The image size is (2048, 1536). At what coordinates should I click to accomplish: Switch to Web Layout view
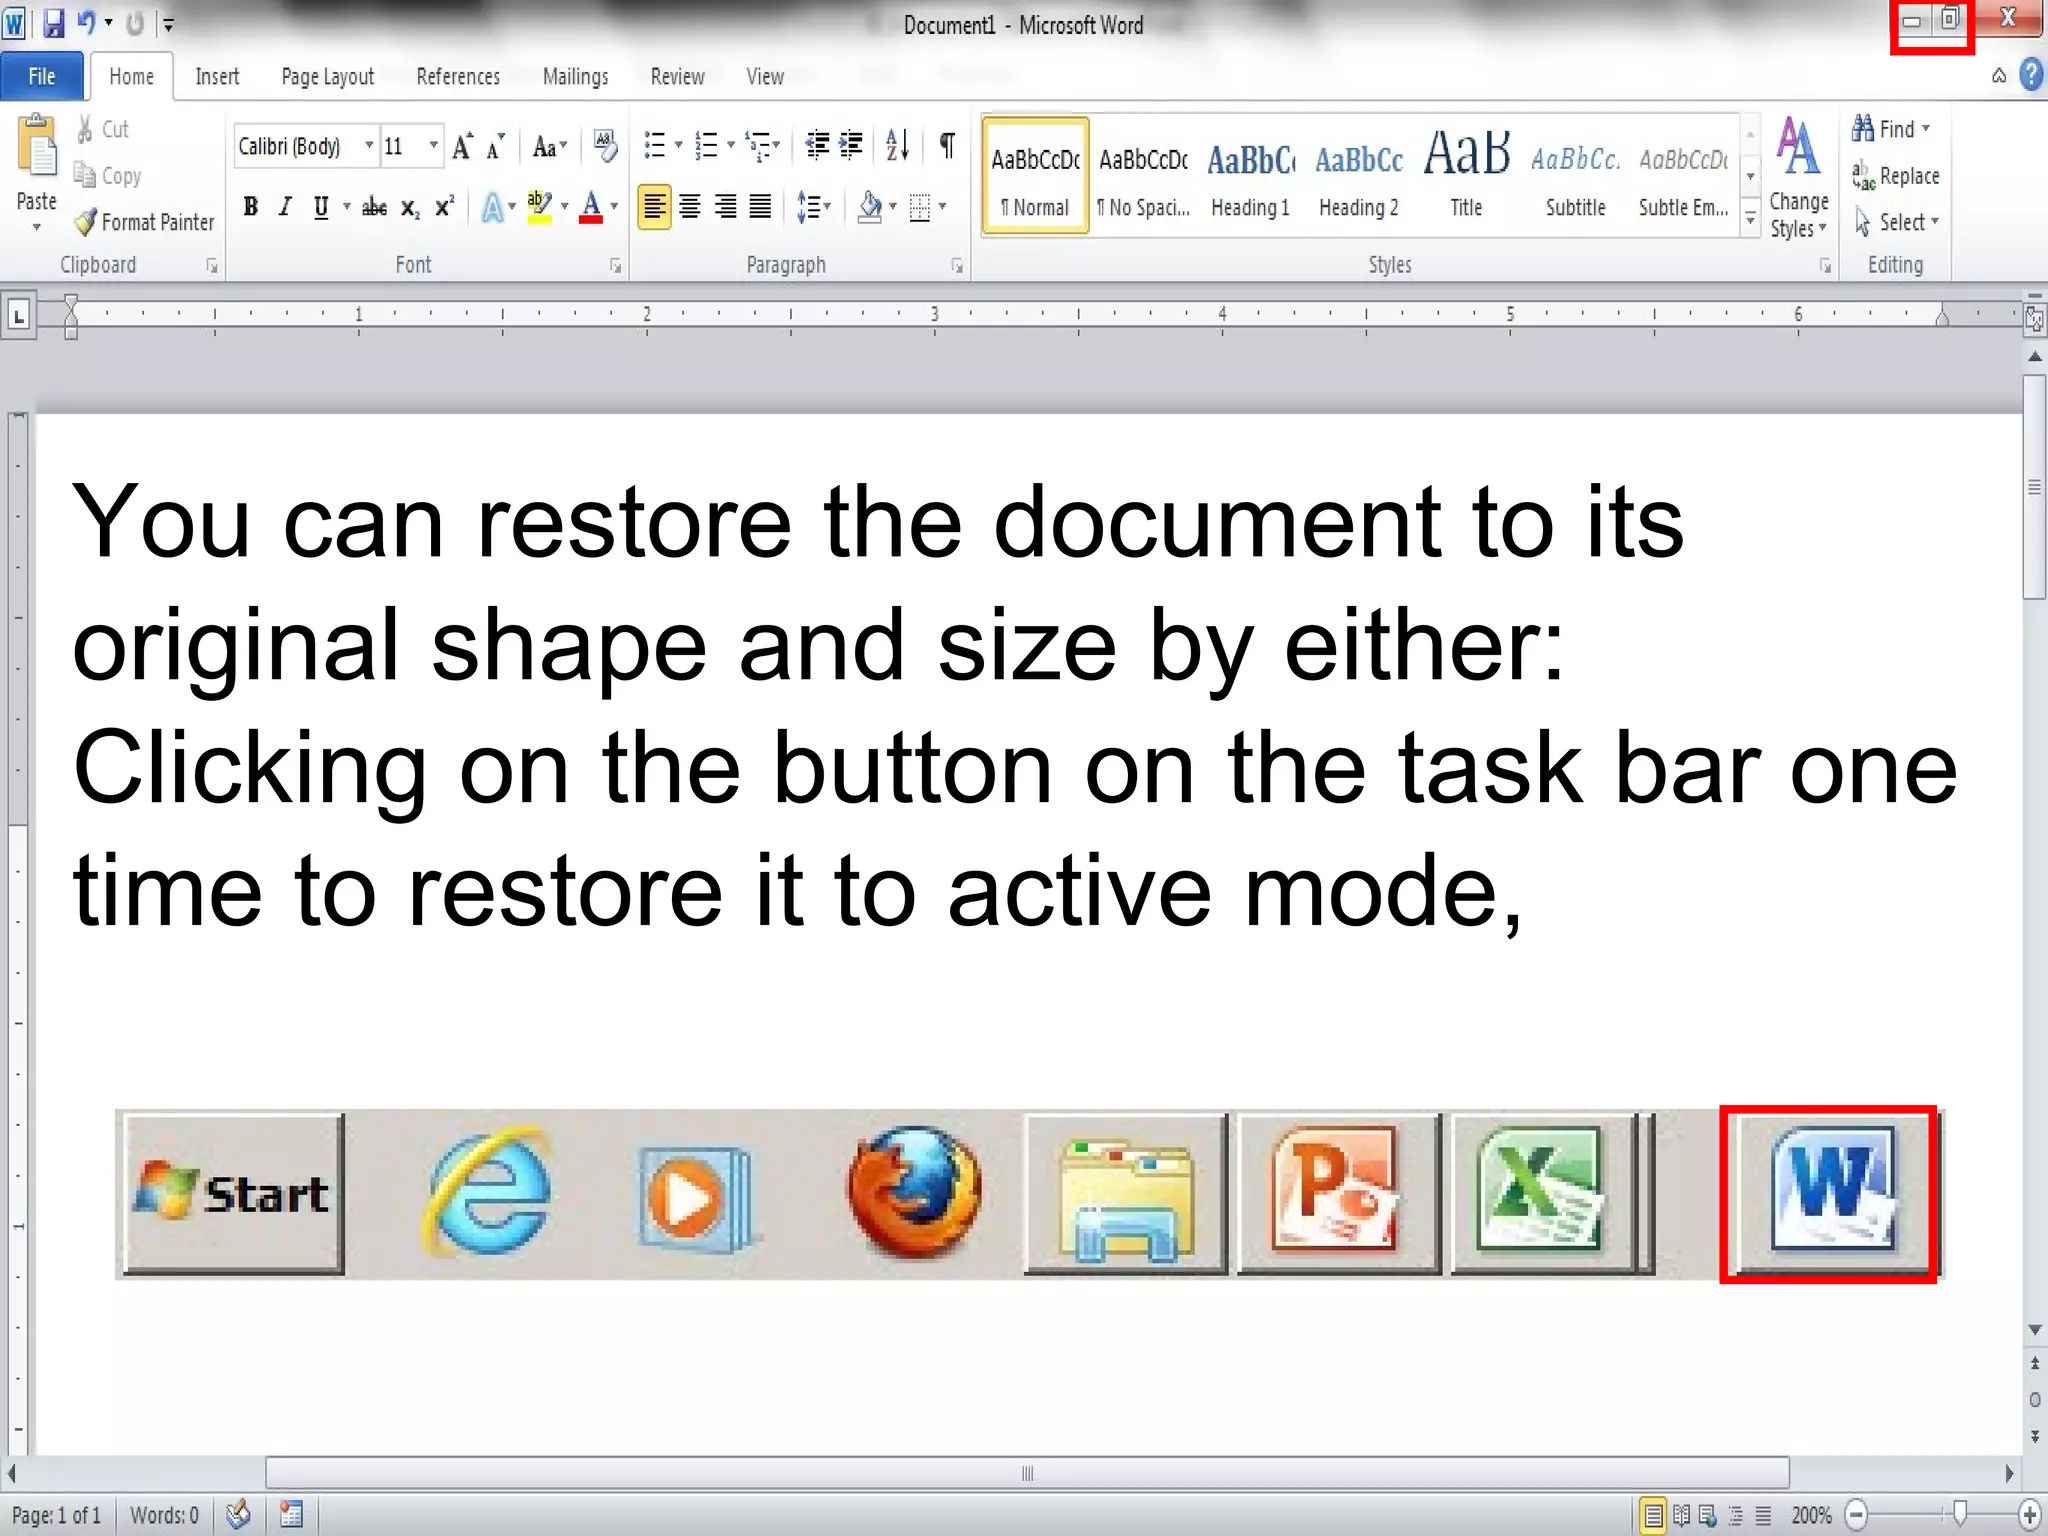(1708, 1515)
